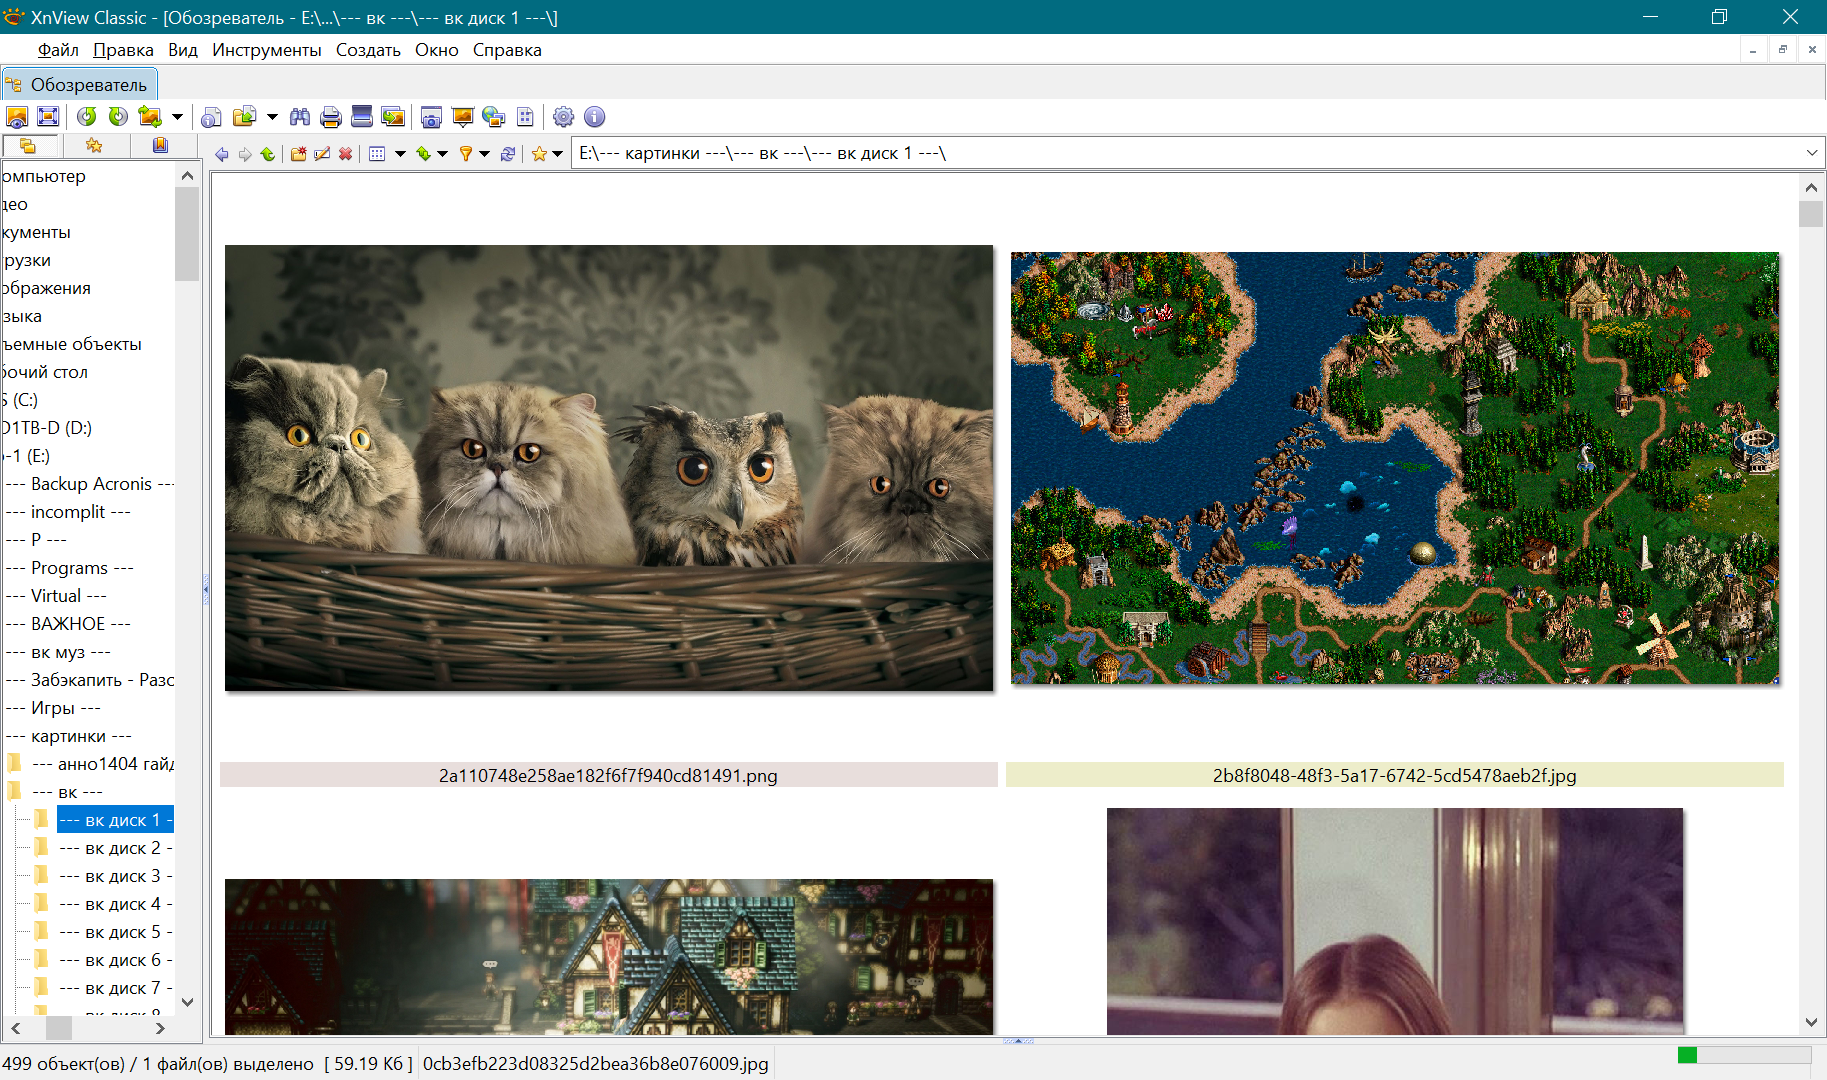Switch to Favorites star panel tab

click(94, 146)
